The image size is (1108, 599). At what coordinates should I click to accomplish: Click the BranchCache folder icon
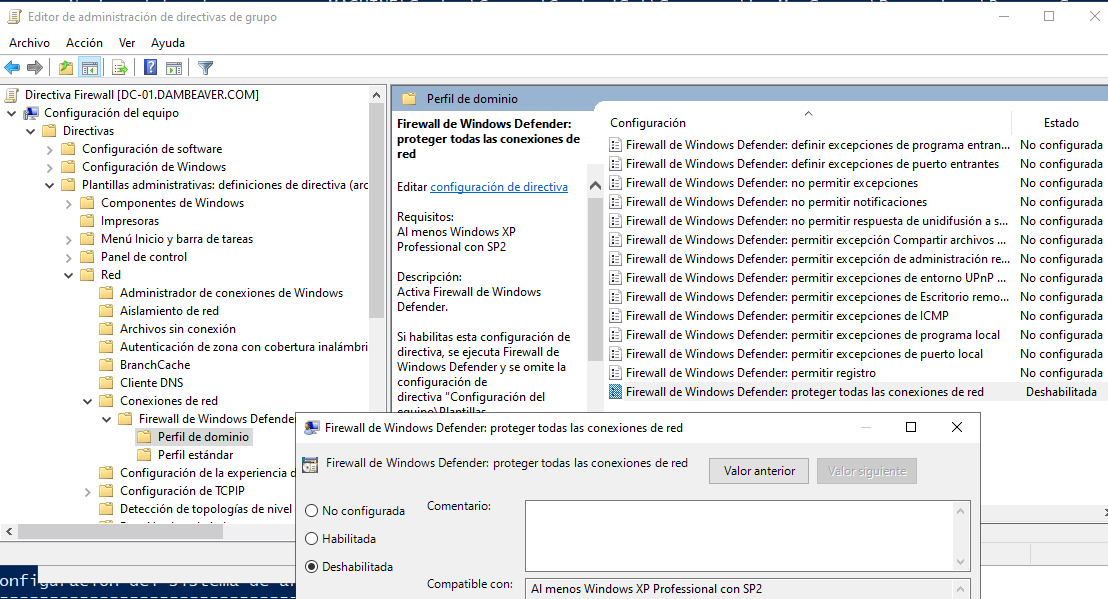(x=107, y=365)
